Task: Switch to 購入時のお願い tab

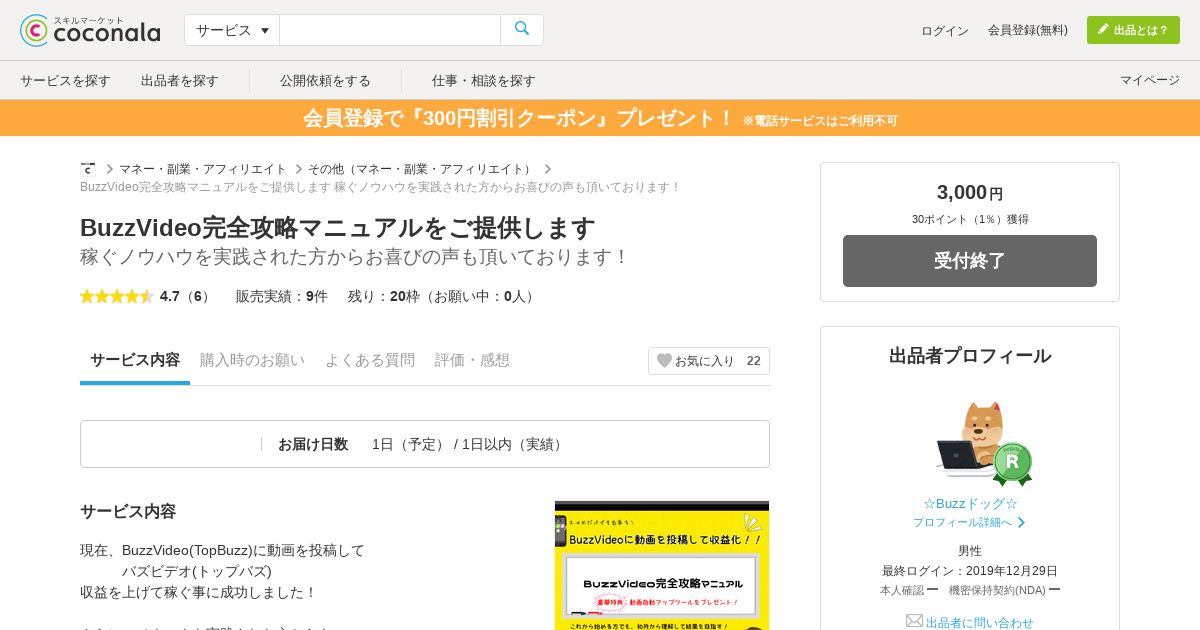Action: (x=252, y=360)
